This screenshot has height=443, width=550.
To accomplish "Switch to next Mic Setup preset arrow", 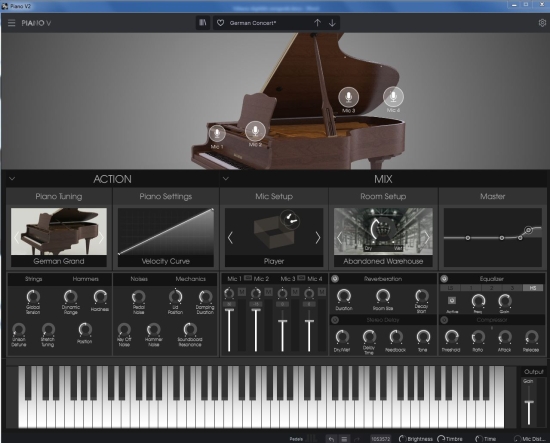I will point(317,238).
